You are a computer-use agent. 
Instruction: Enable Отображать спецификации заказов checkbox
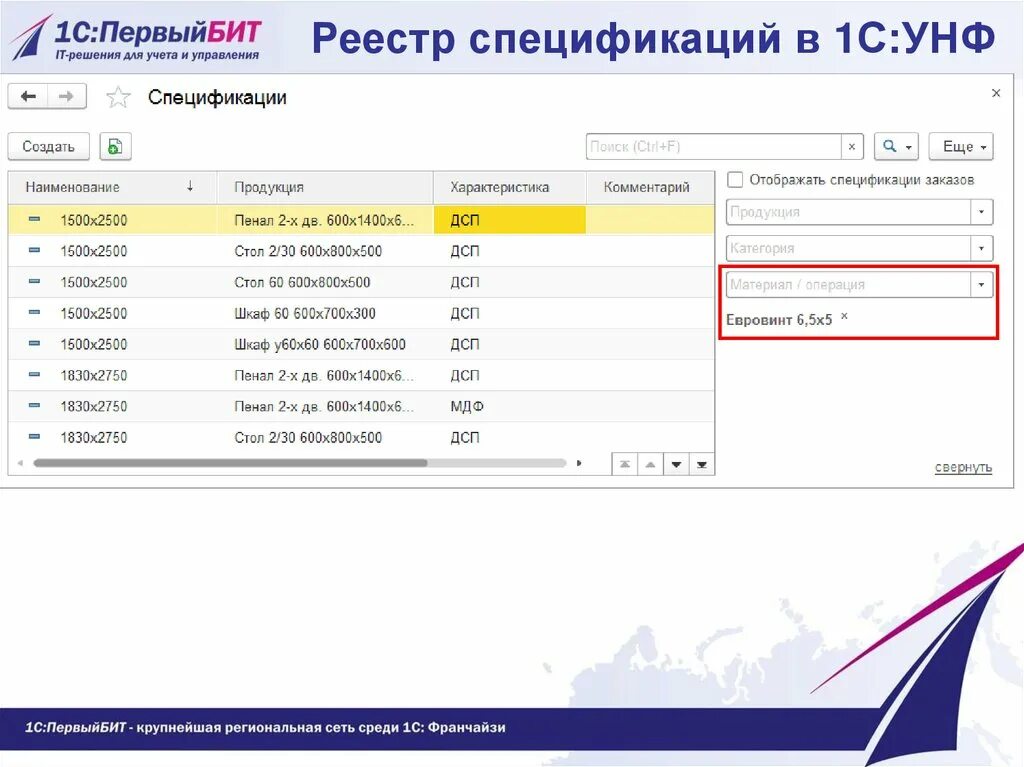coord(735,180)
